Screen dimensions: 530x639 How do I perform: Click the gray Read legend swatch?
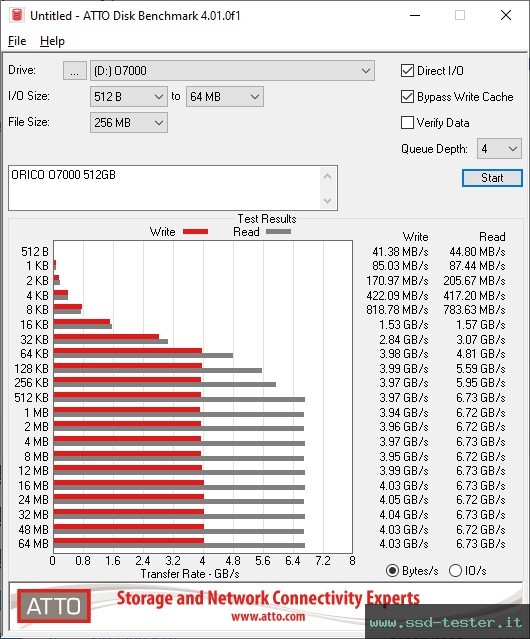[278, 231]
